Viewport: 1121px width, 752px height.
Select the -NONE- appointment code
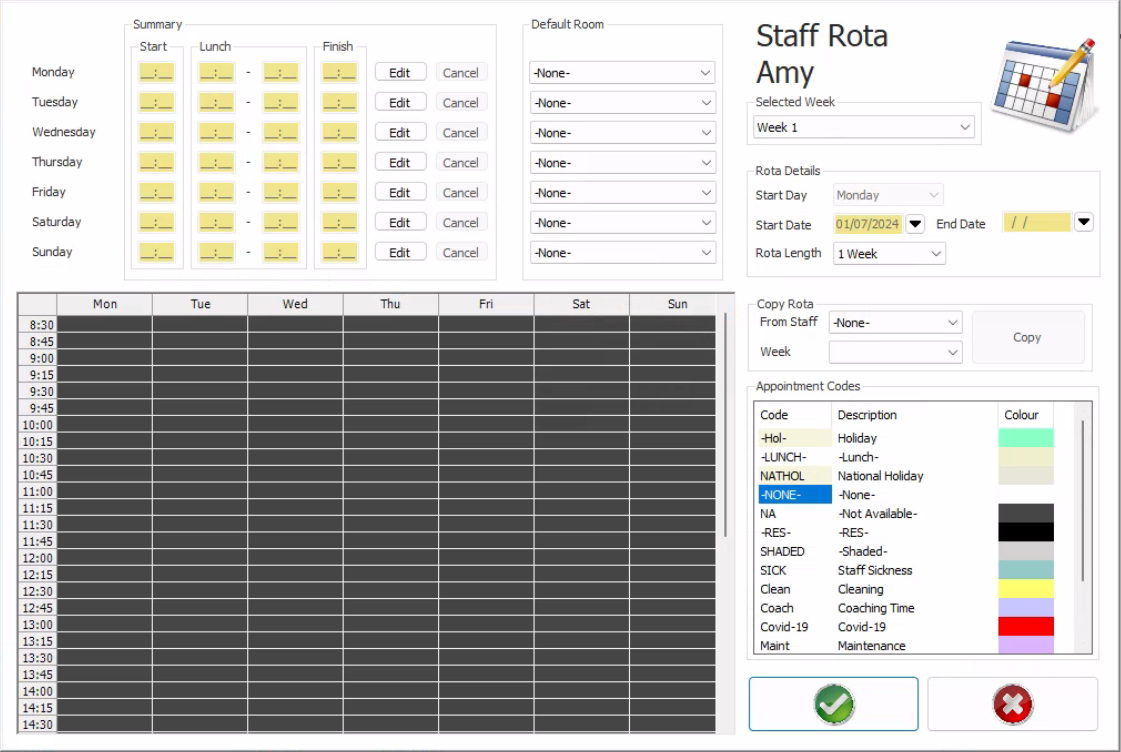794,495
